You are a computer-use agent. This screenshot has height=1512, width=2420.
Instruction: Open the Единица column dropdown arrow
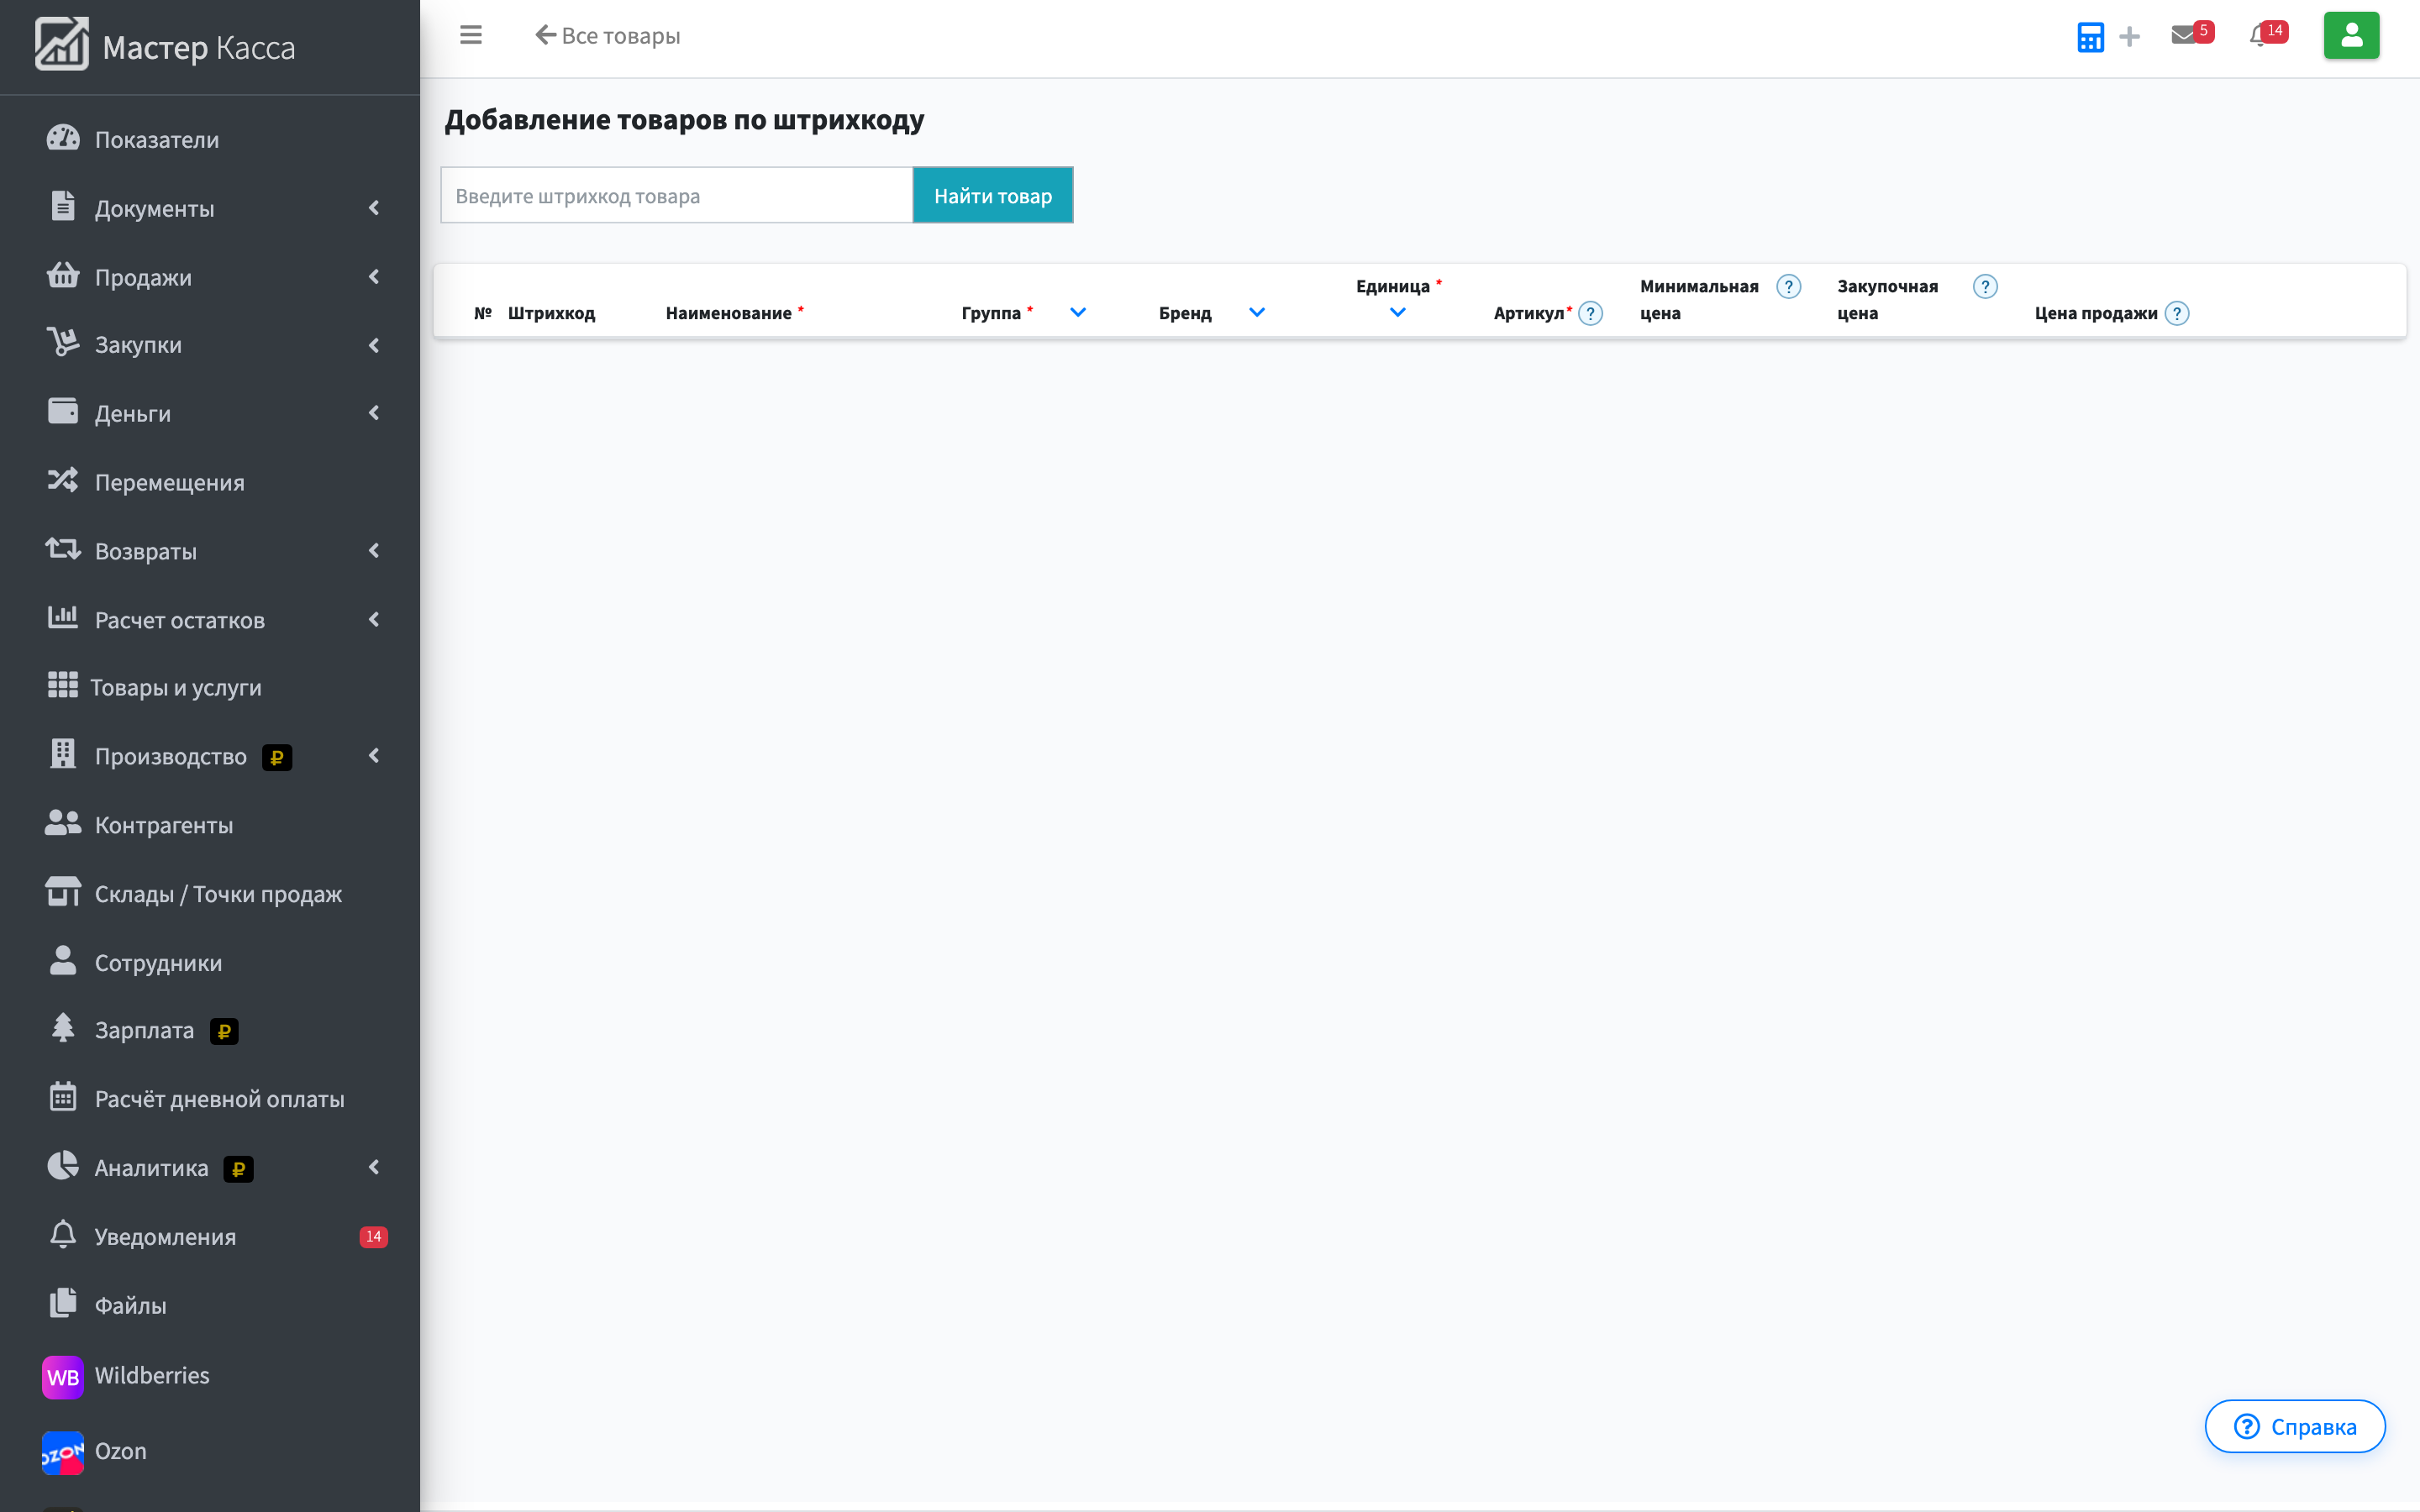point(1398,313)
